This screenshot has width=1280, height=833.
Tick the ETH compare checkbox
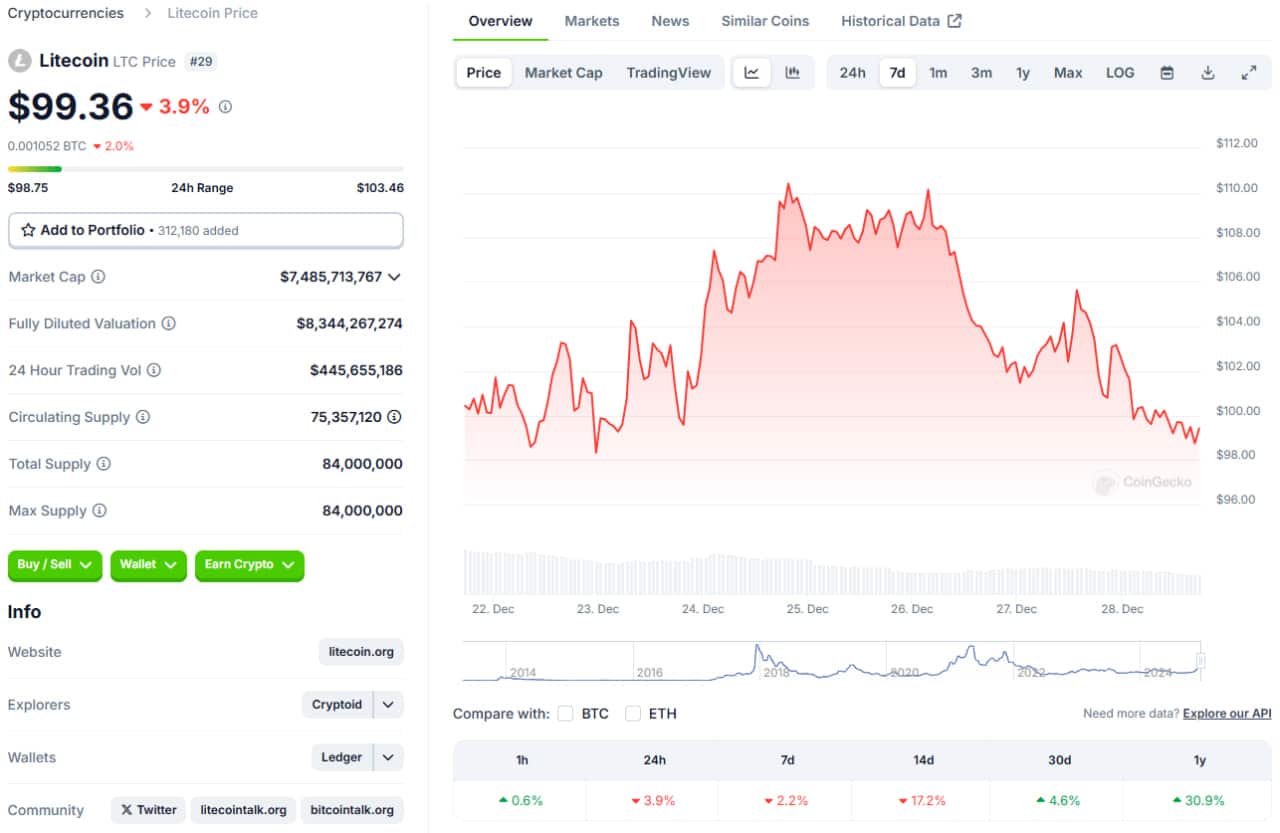[x=632, y=714]
